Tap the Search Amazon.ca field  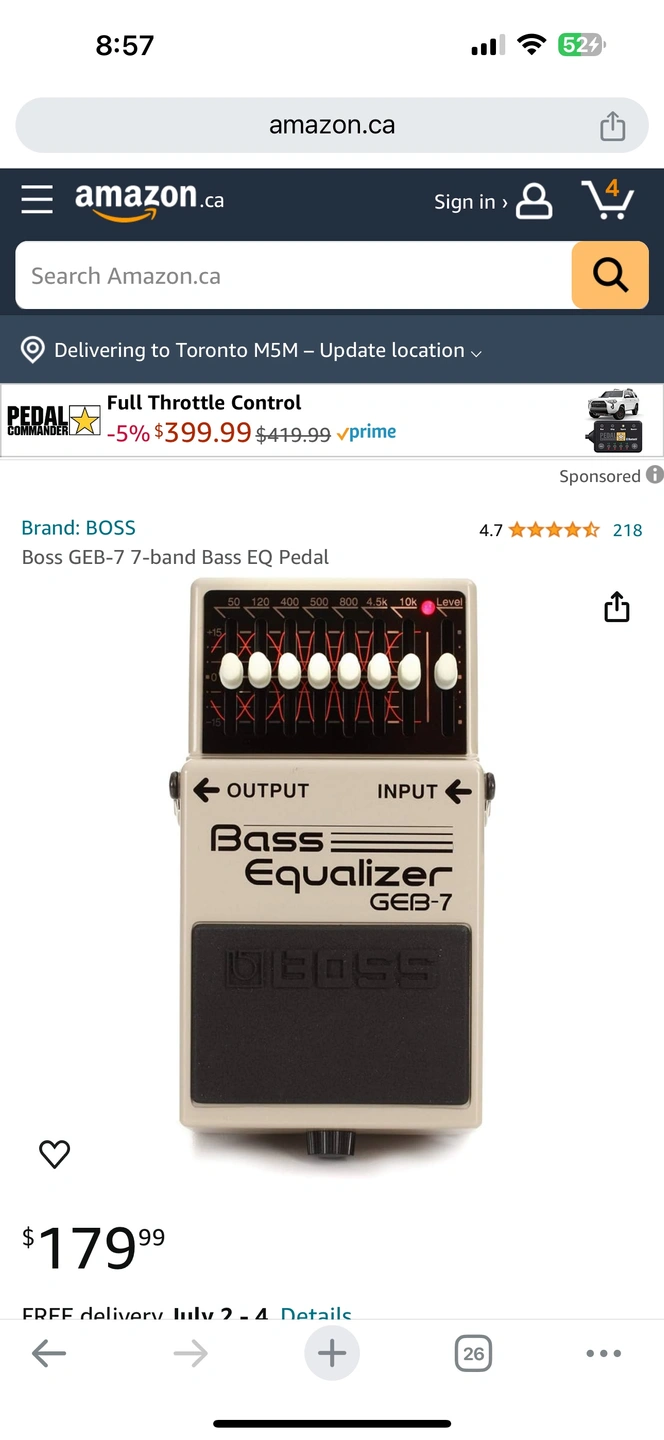pos(293,275)
